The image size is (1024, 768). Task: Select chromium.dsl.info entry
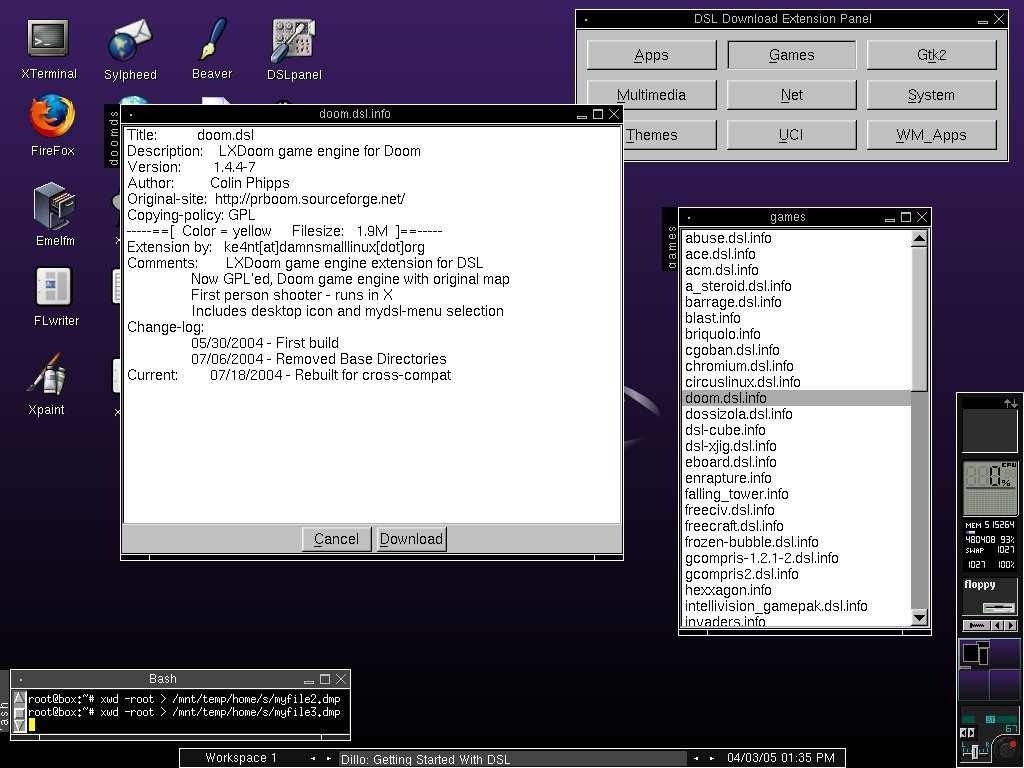[x=795, y=366]
